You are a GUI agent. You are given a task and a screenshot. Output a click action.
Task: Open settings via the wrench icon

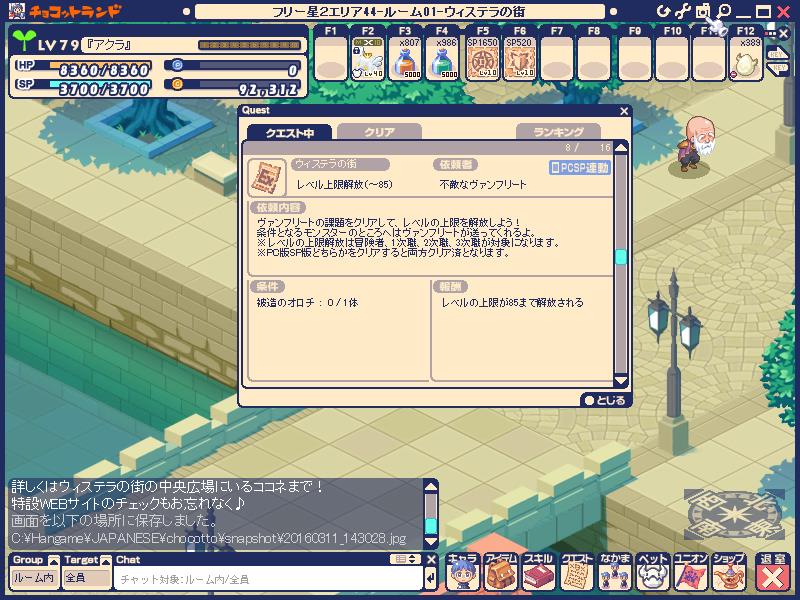(x=682, y=11)
